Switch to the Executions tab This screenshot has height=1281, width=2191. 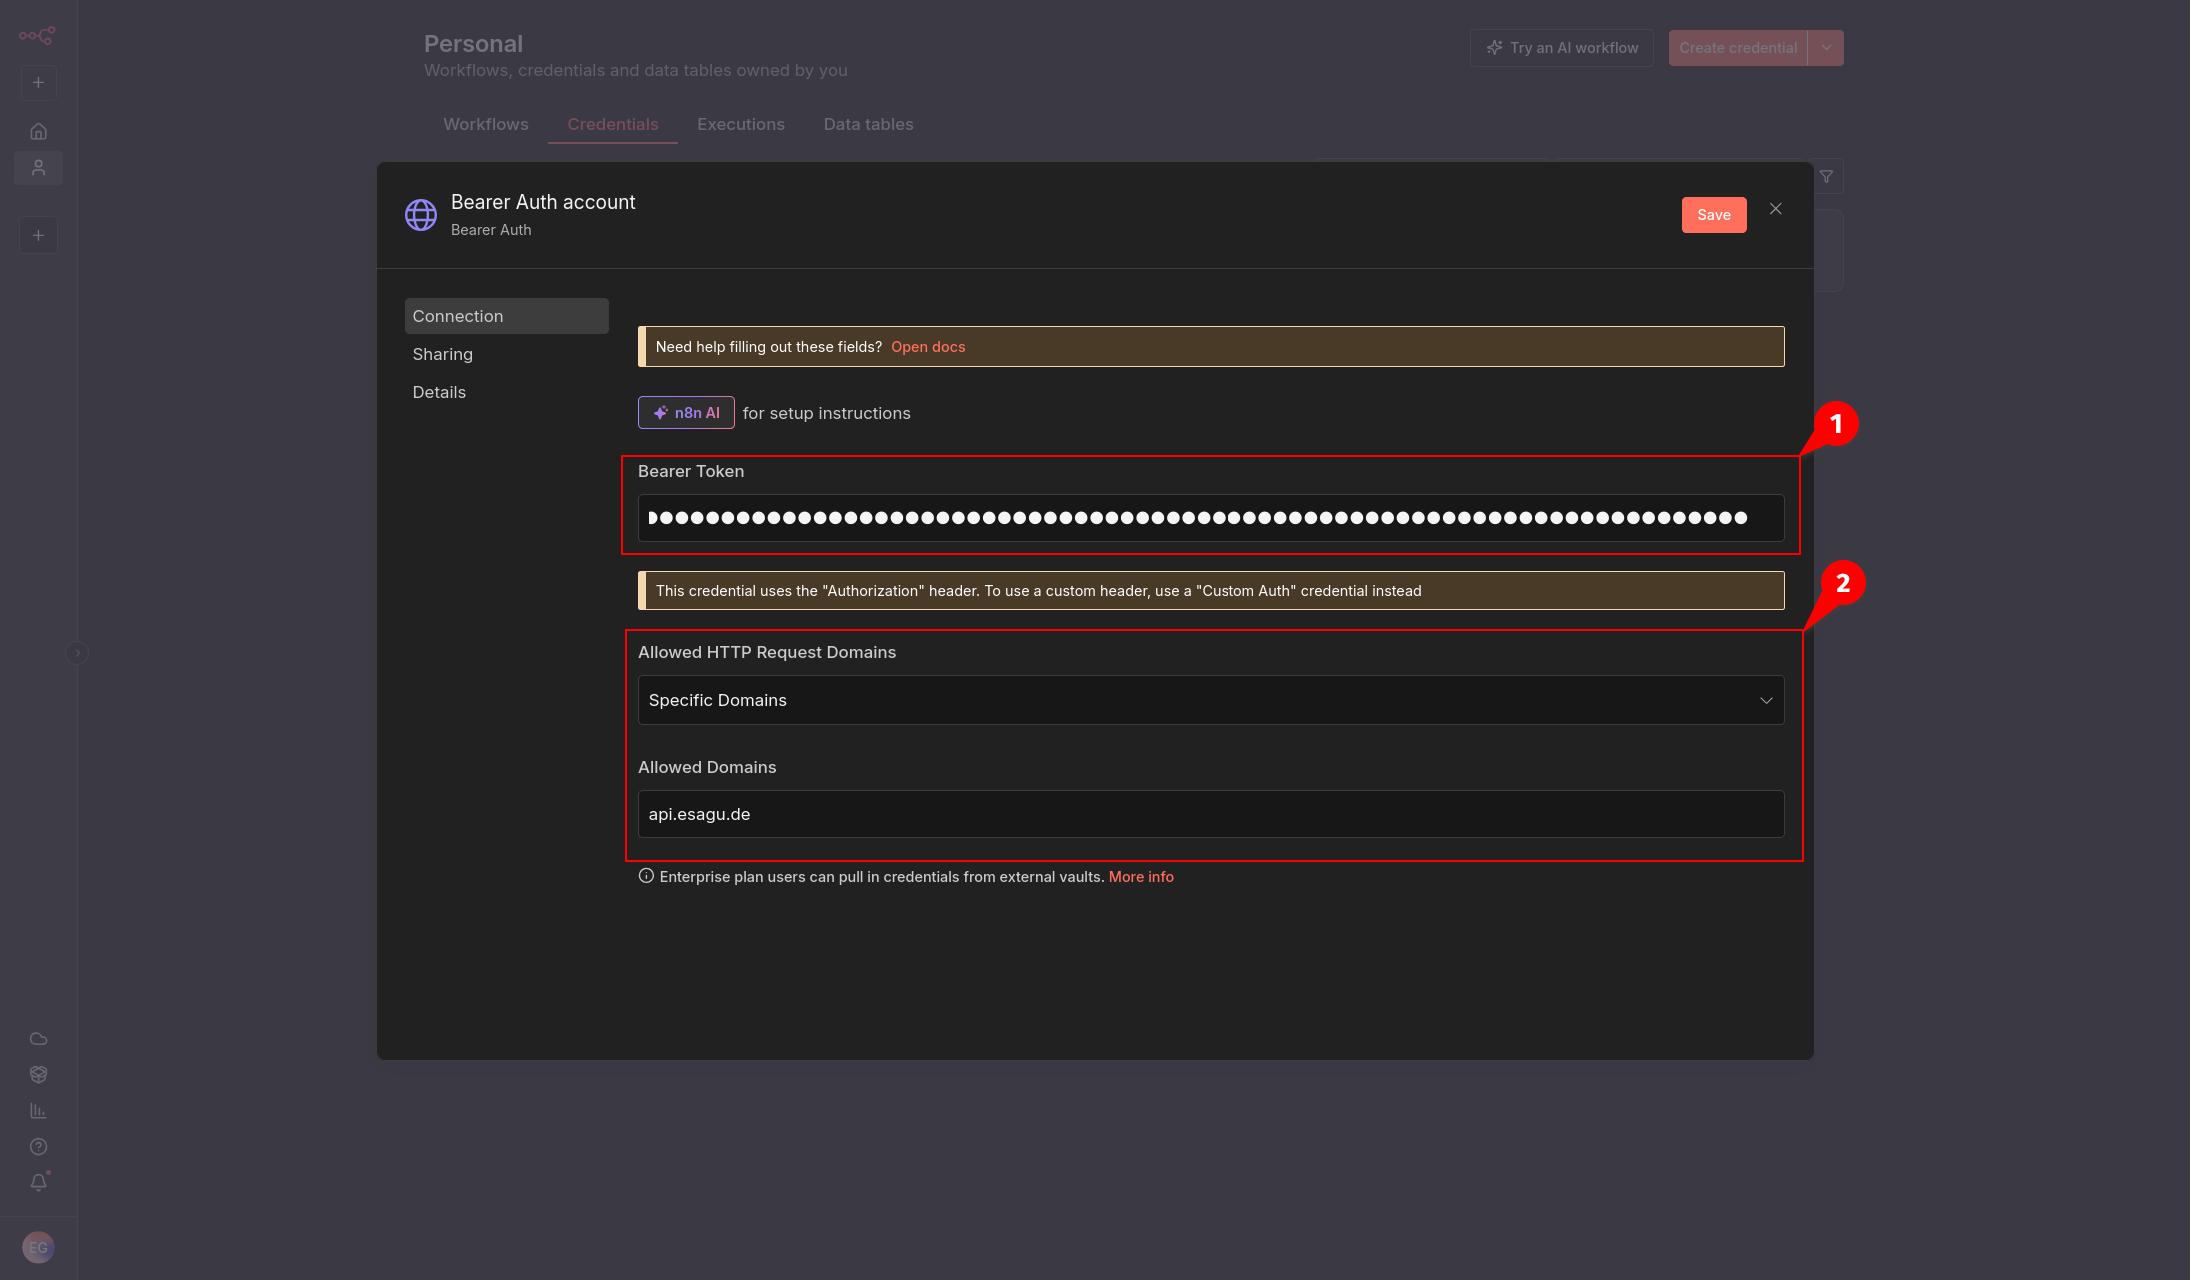tap(741, 124)
